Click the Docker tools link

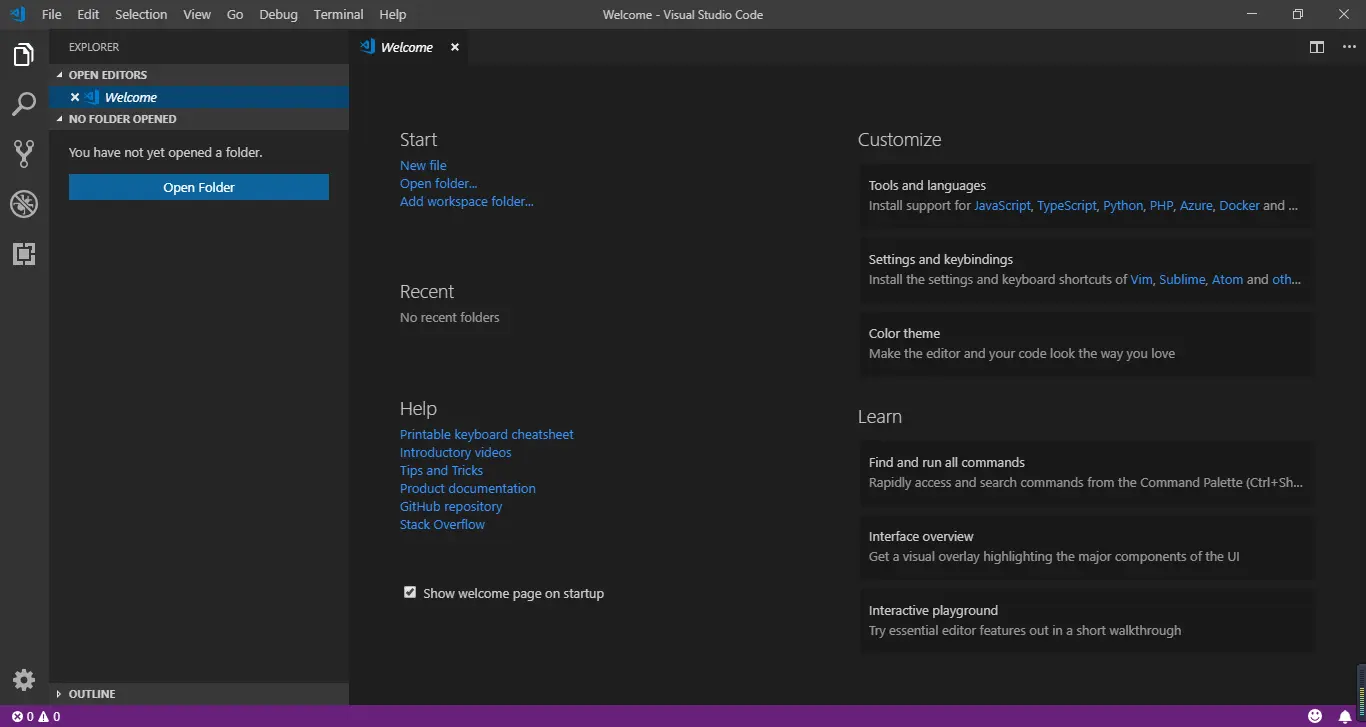(x=1239, y=205)
